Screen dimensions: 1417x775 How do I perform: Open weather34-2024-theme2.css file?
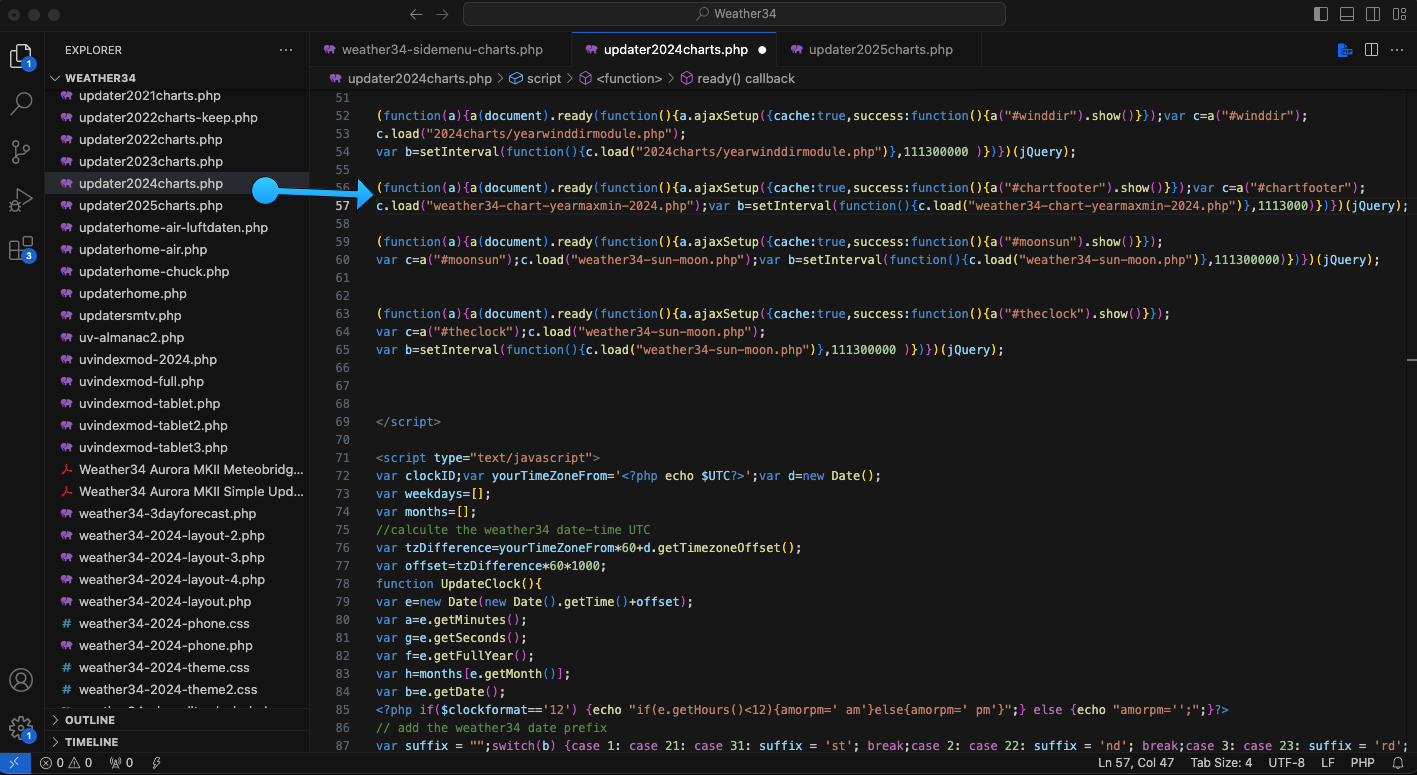click(177, 689)
